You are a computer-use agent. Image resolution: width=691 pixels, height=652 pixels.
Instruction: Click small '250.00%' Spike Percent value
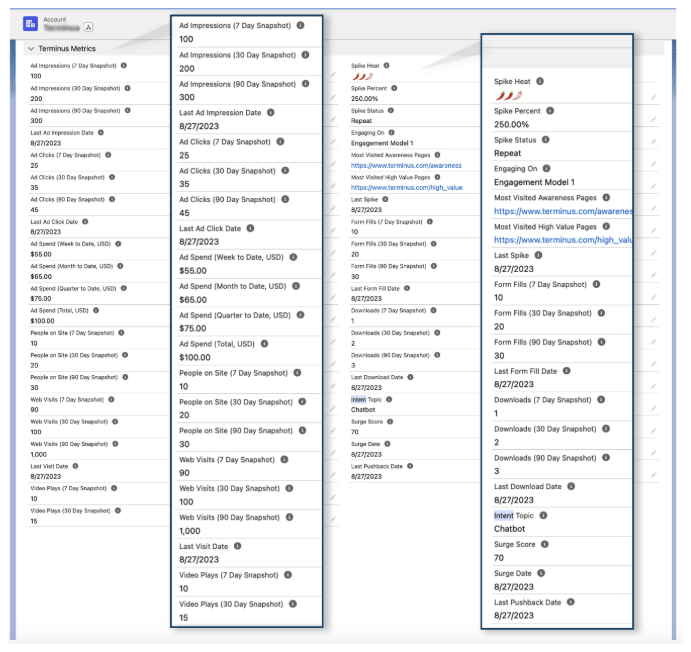[364, 99]
